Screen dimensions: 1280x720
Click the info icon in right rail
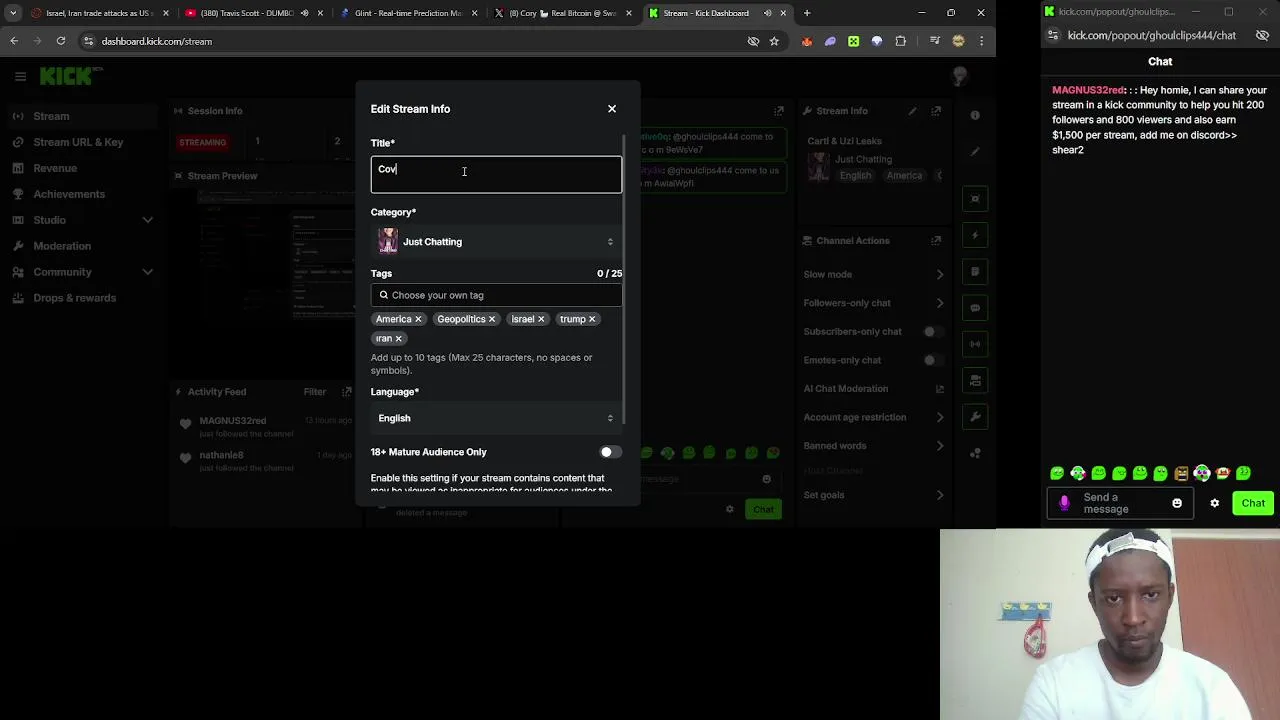[x=975, y=116]
